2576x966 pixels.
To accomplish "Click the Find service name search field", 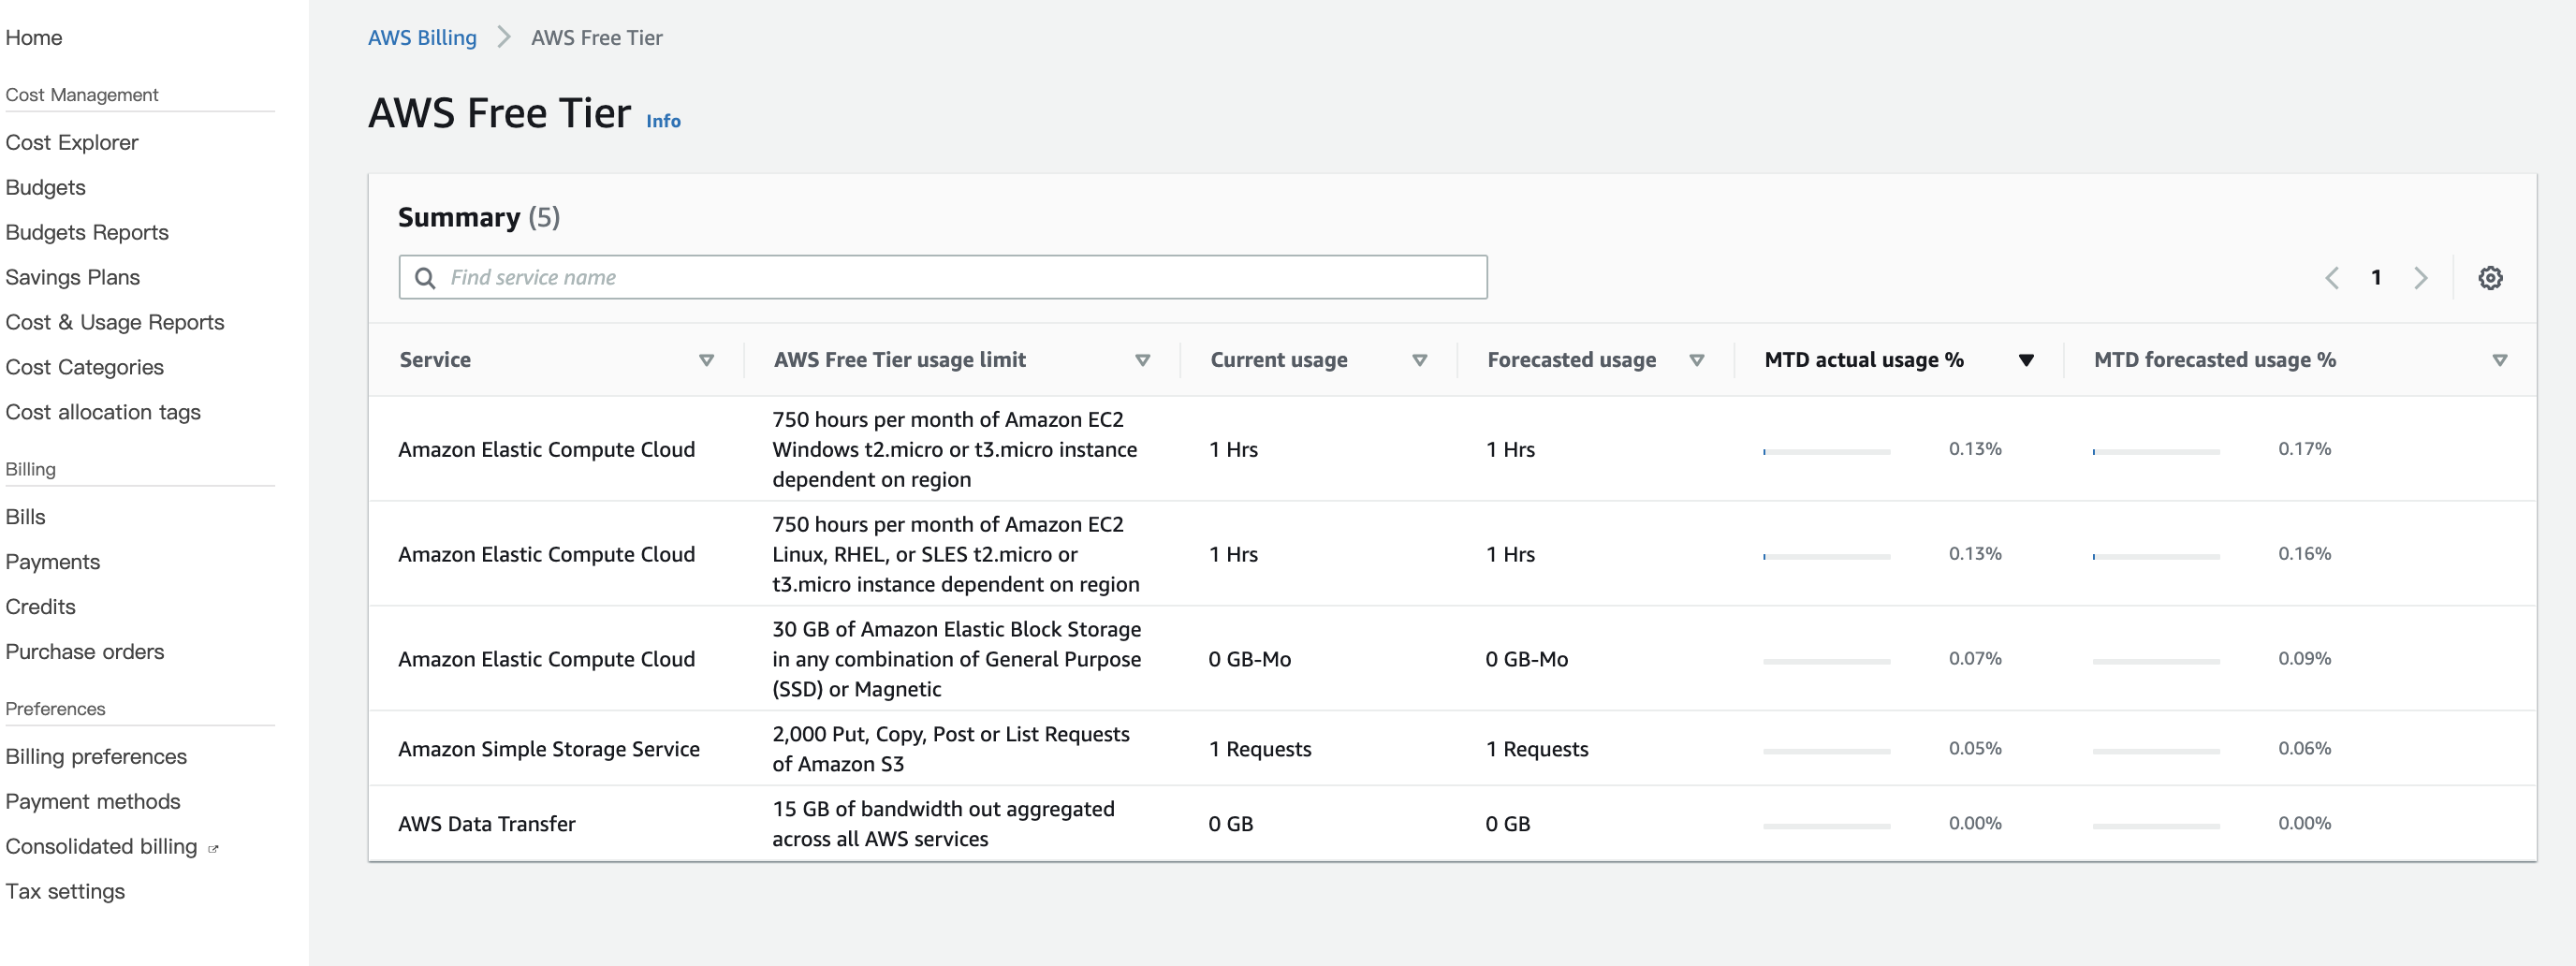I will coord(943,278).
